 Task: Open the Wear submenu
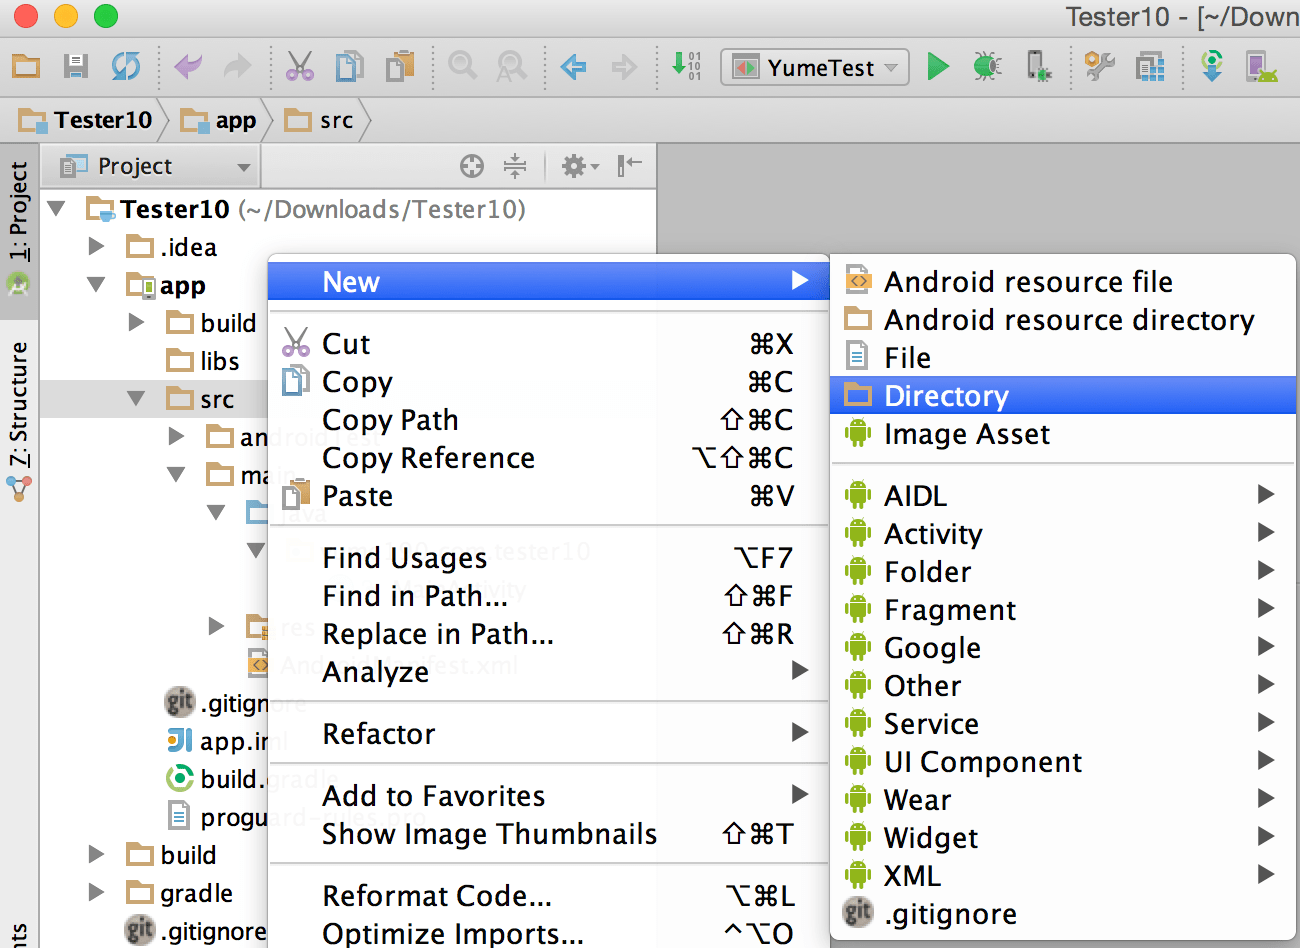pos(1063,800)
